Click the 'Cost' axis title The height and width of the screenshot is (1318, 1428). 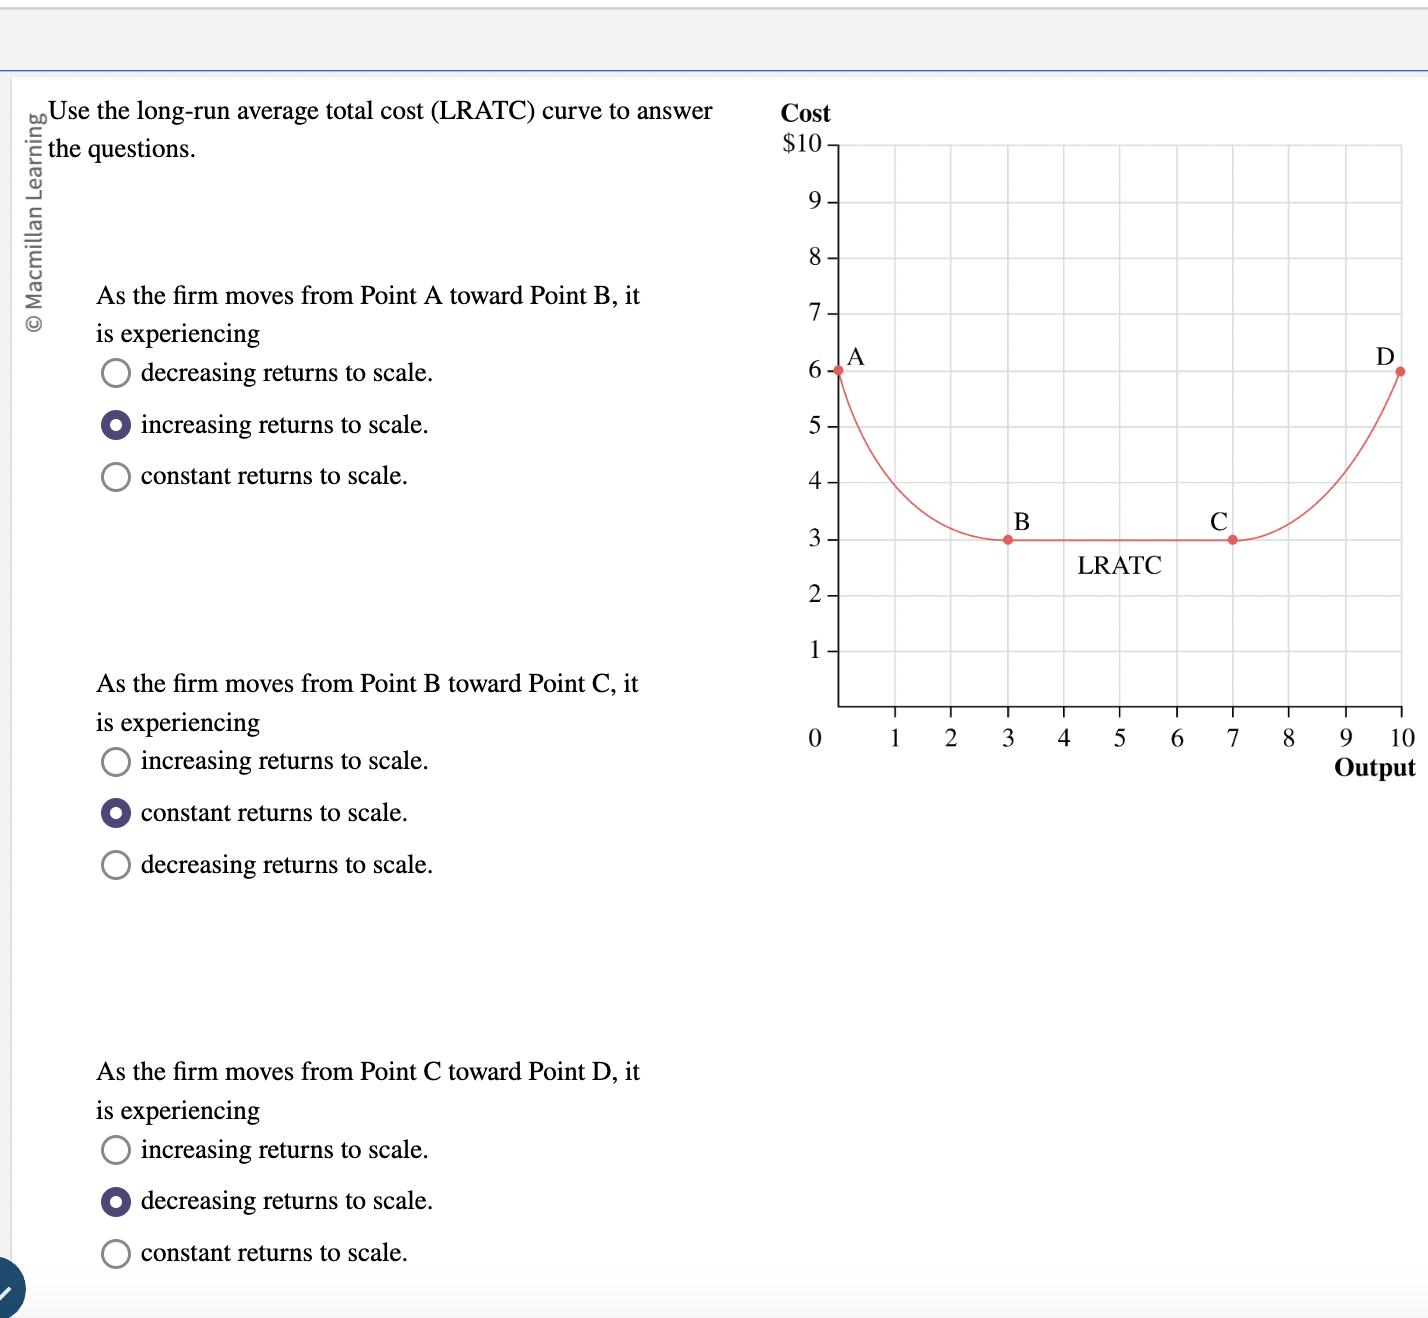[x=805, y=113]
